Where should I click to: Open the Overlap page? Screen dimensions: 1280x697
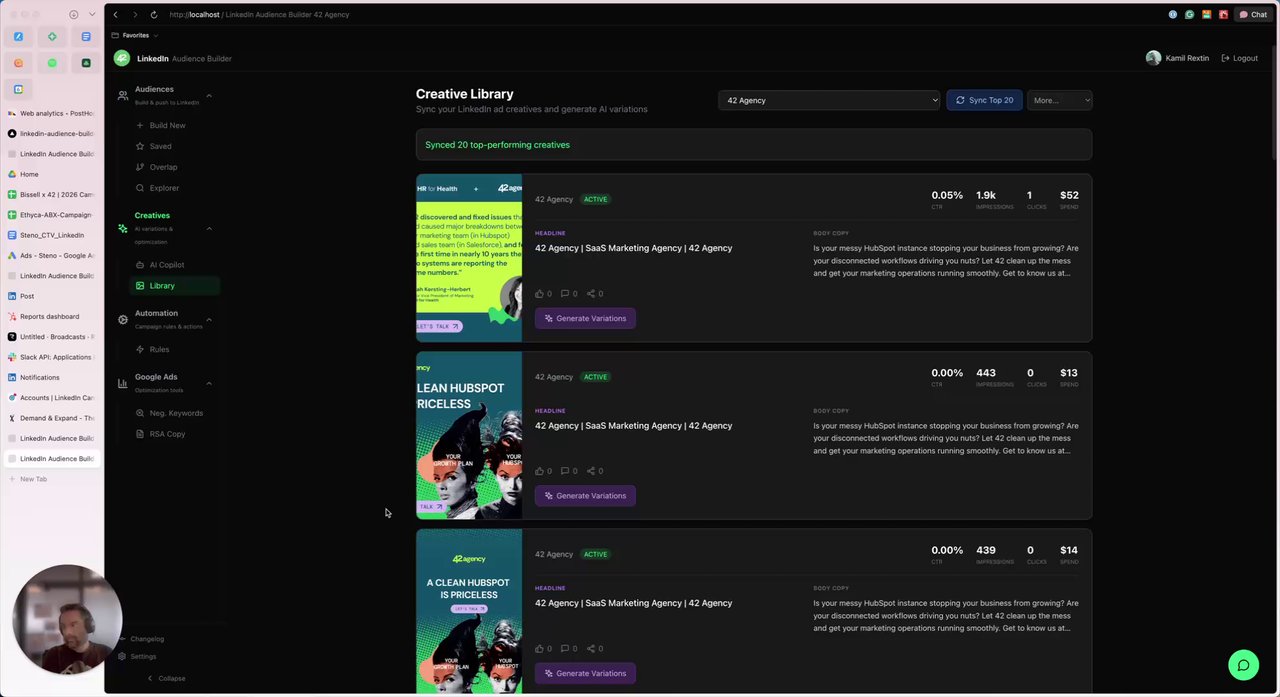(x=163, y=167)
